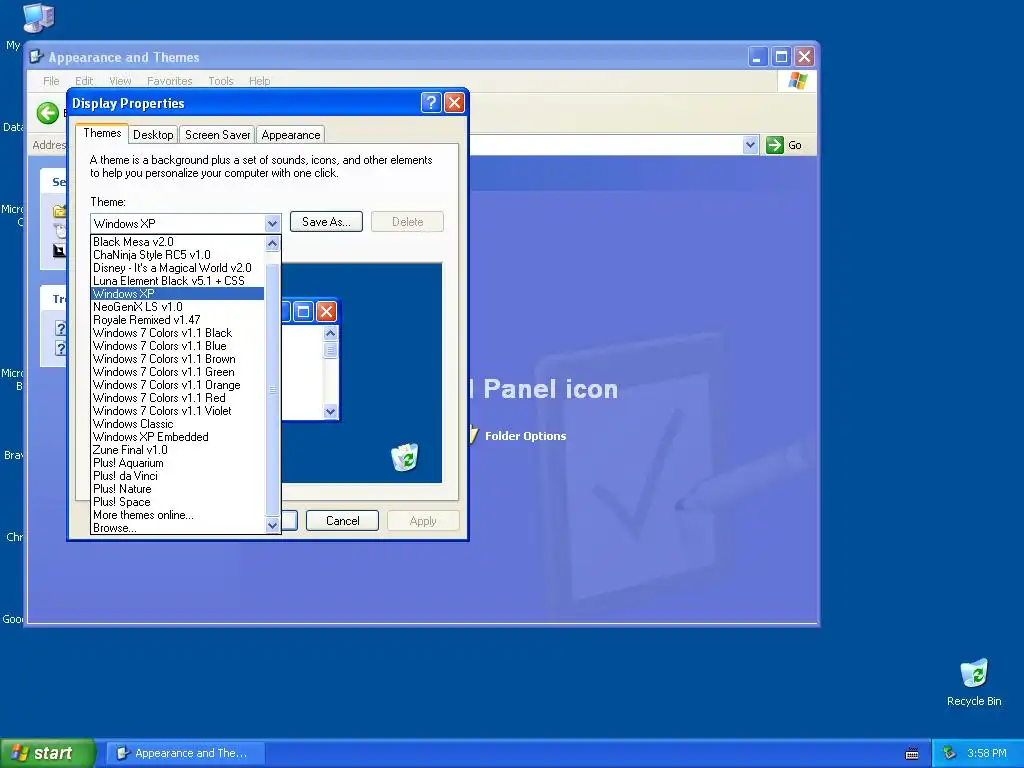Select Windows 7 Colors v1.1 Blue
Viewport: 1024px width, 768px height.
178,346
